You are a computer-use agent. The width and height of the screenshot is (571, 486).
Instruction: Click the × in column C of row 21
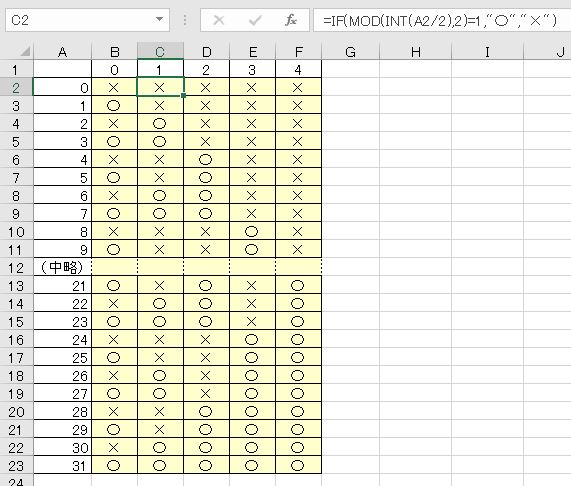click(x=160, y=430)
